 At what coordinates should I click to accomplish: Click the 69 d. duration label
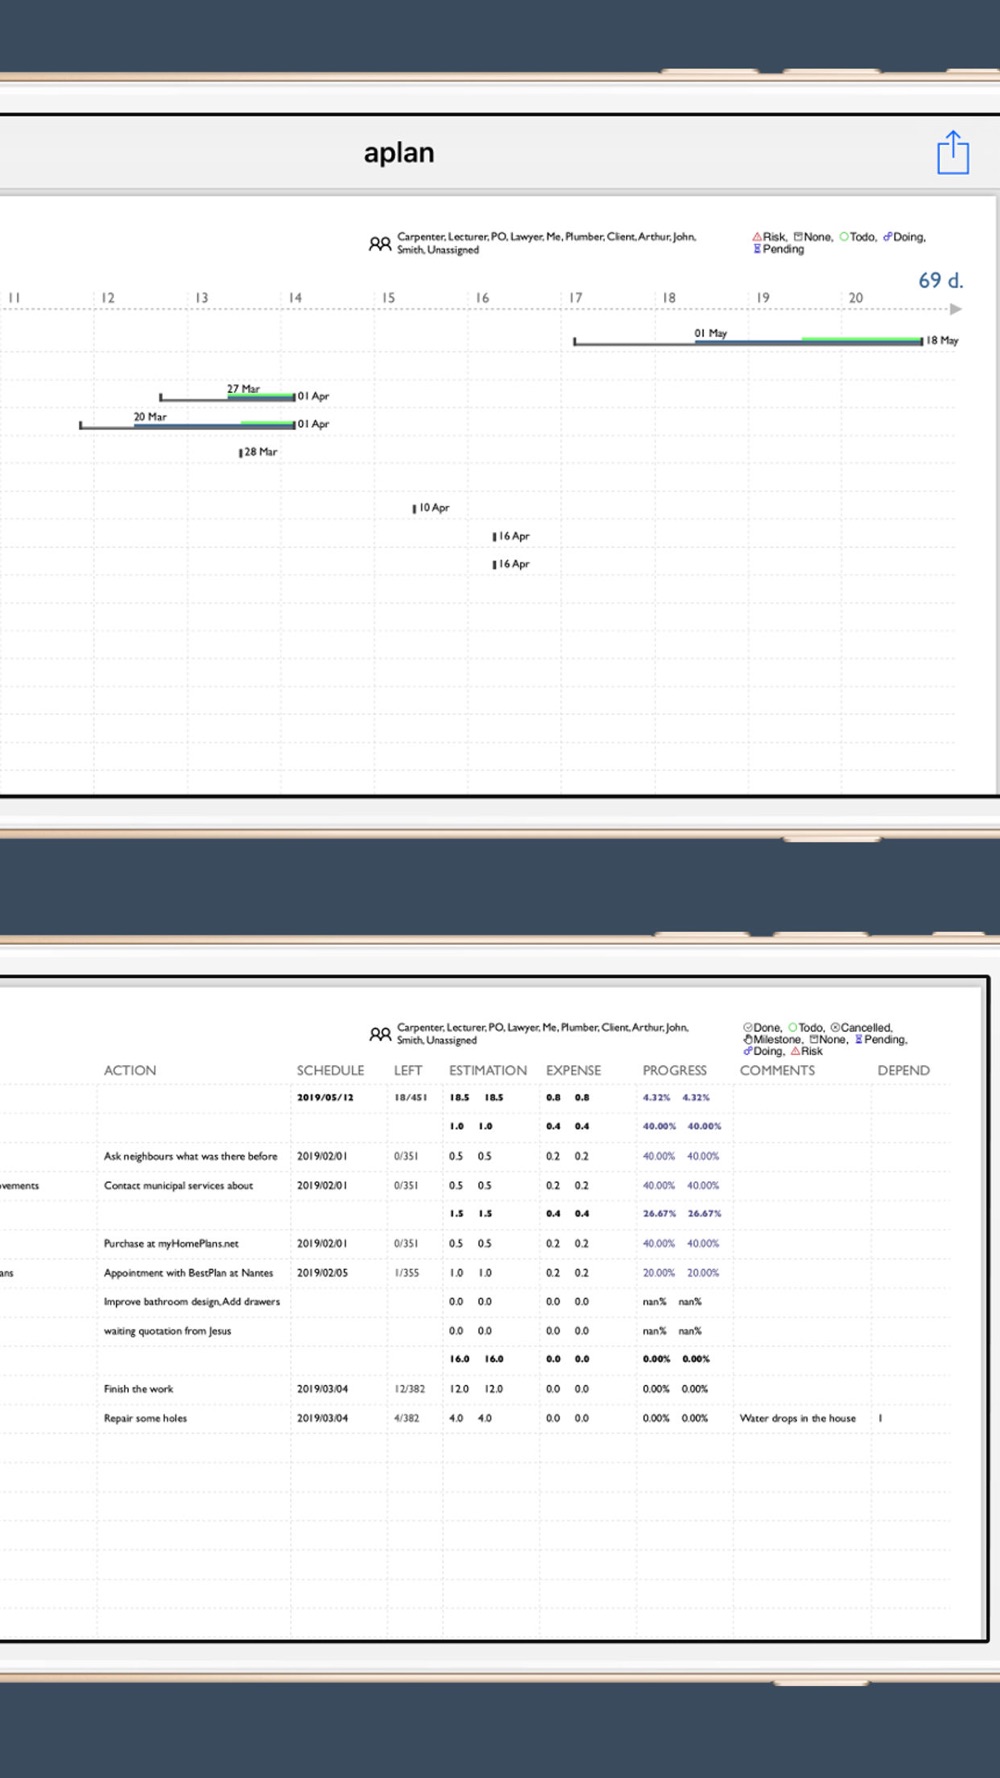(x=940, y=281)
